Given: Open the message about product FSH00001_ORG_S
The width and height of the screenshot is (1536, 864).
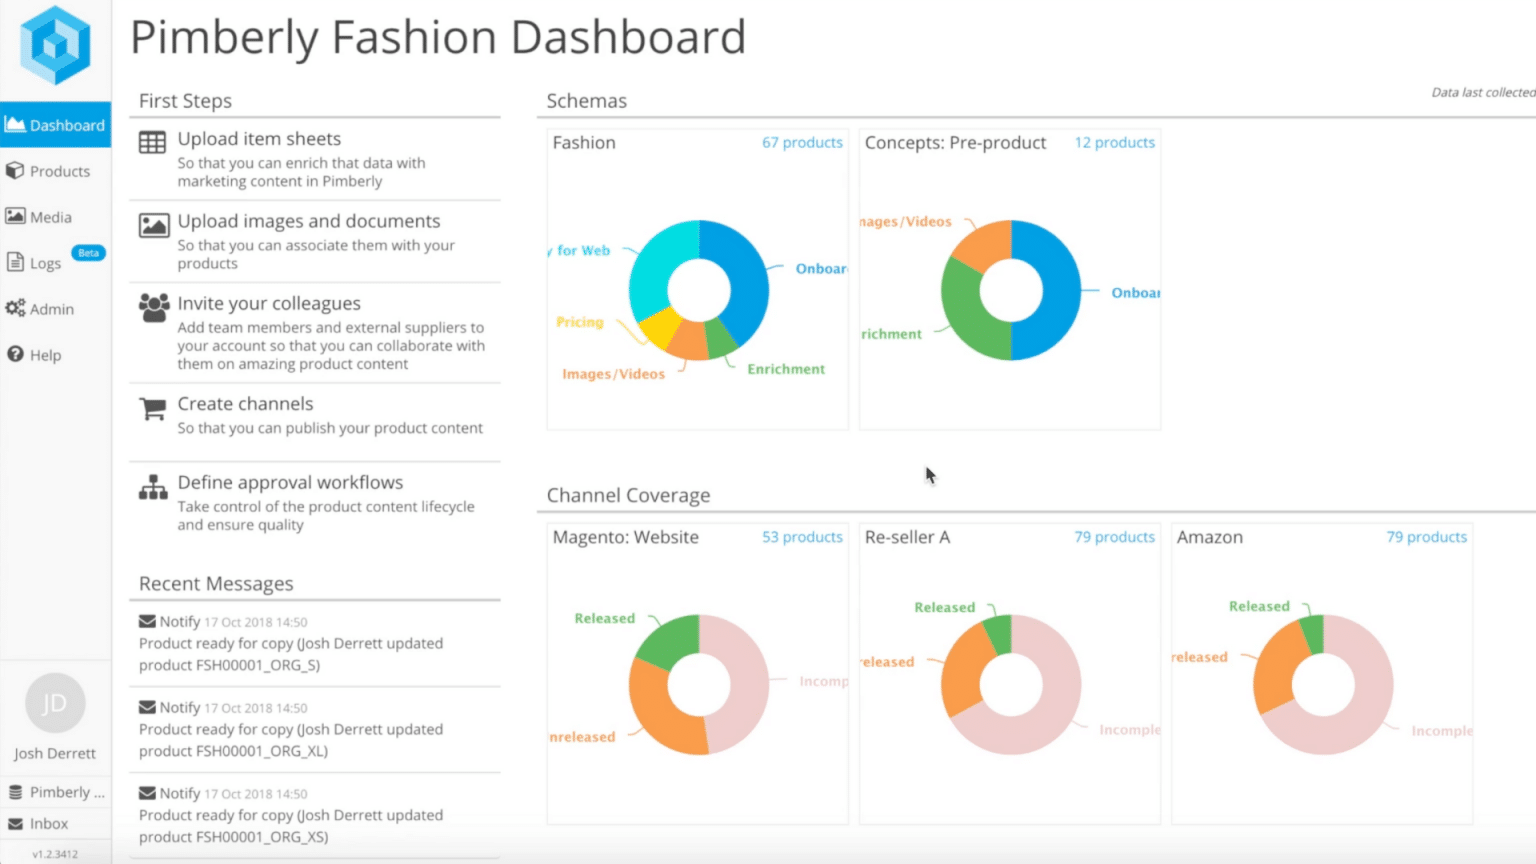Looking at the screenshot, I should coord(315,643).
